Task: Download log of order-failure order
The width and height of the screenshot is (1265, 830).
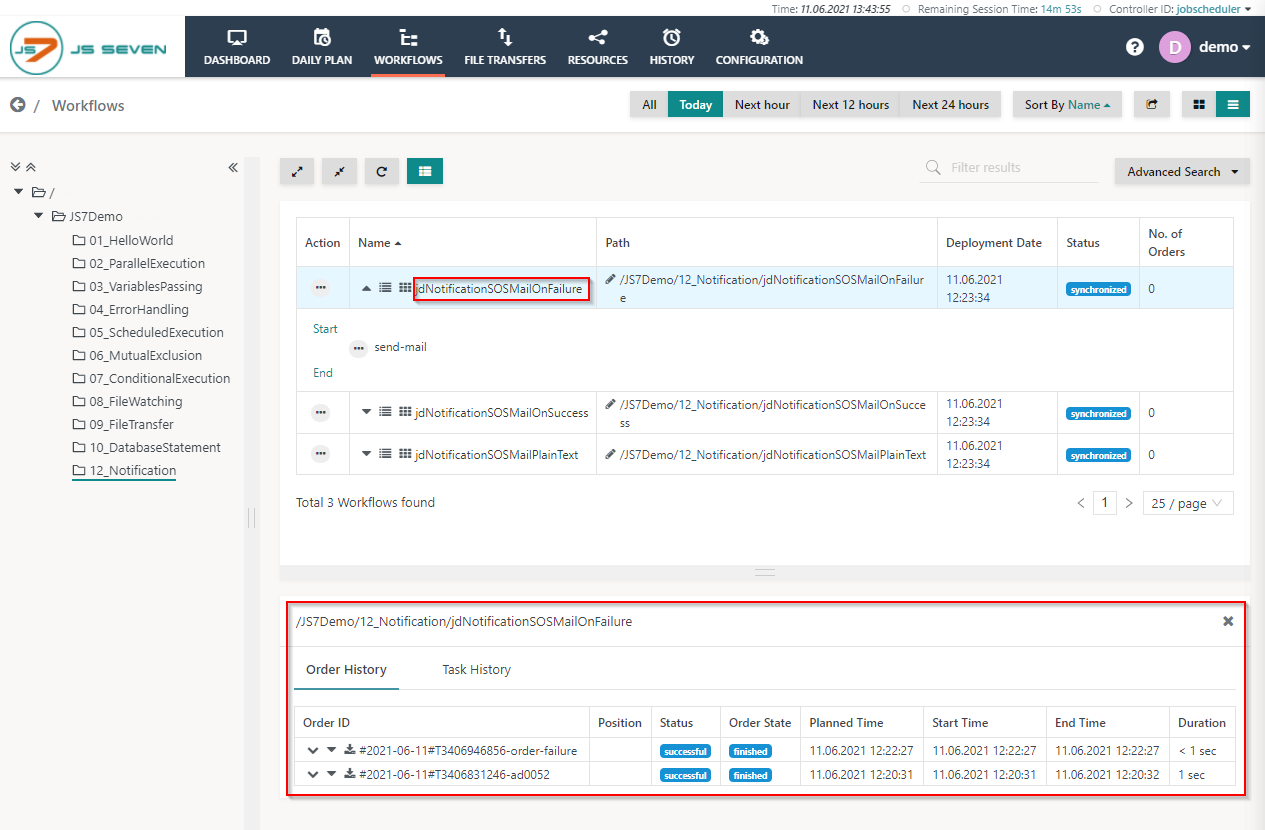Action: 349,749
